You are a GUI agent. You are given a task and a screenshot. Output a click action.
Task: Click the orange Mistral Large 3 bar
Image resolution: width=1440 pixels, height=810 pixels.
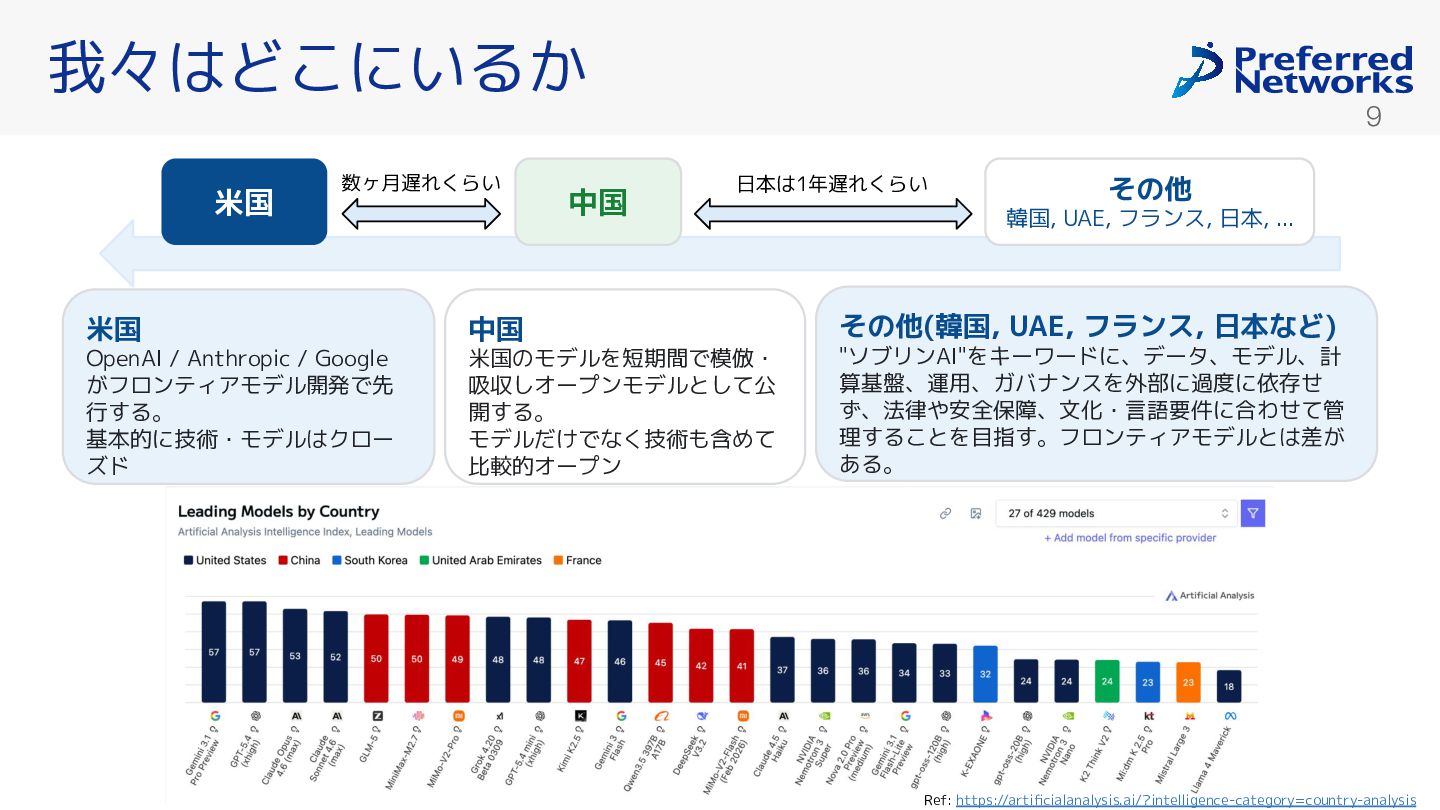(x=1189, y=682)
